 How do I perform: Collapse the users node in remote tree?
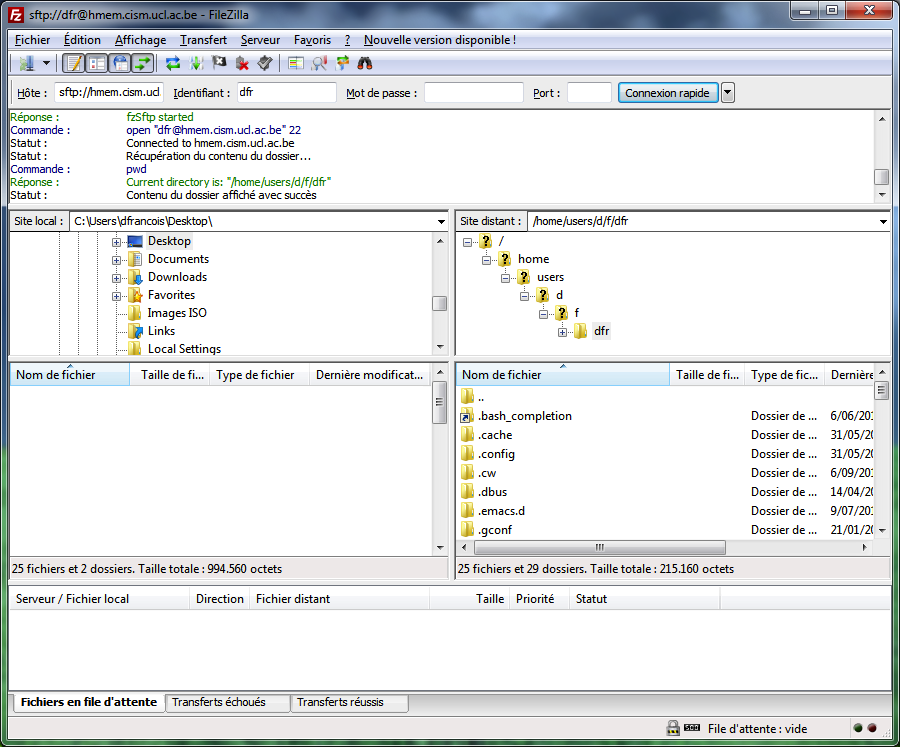click(x=505, y=278)
